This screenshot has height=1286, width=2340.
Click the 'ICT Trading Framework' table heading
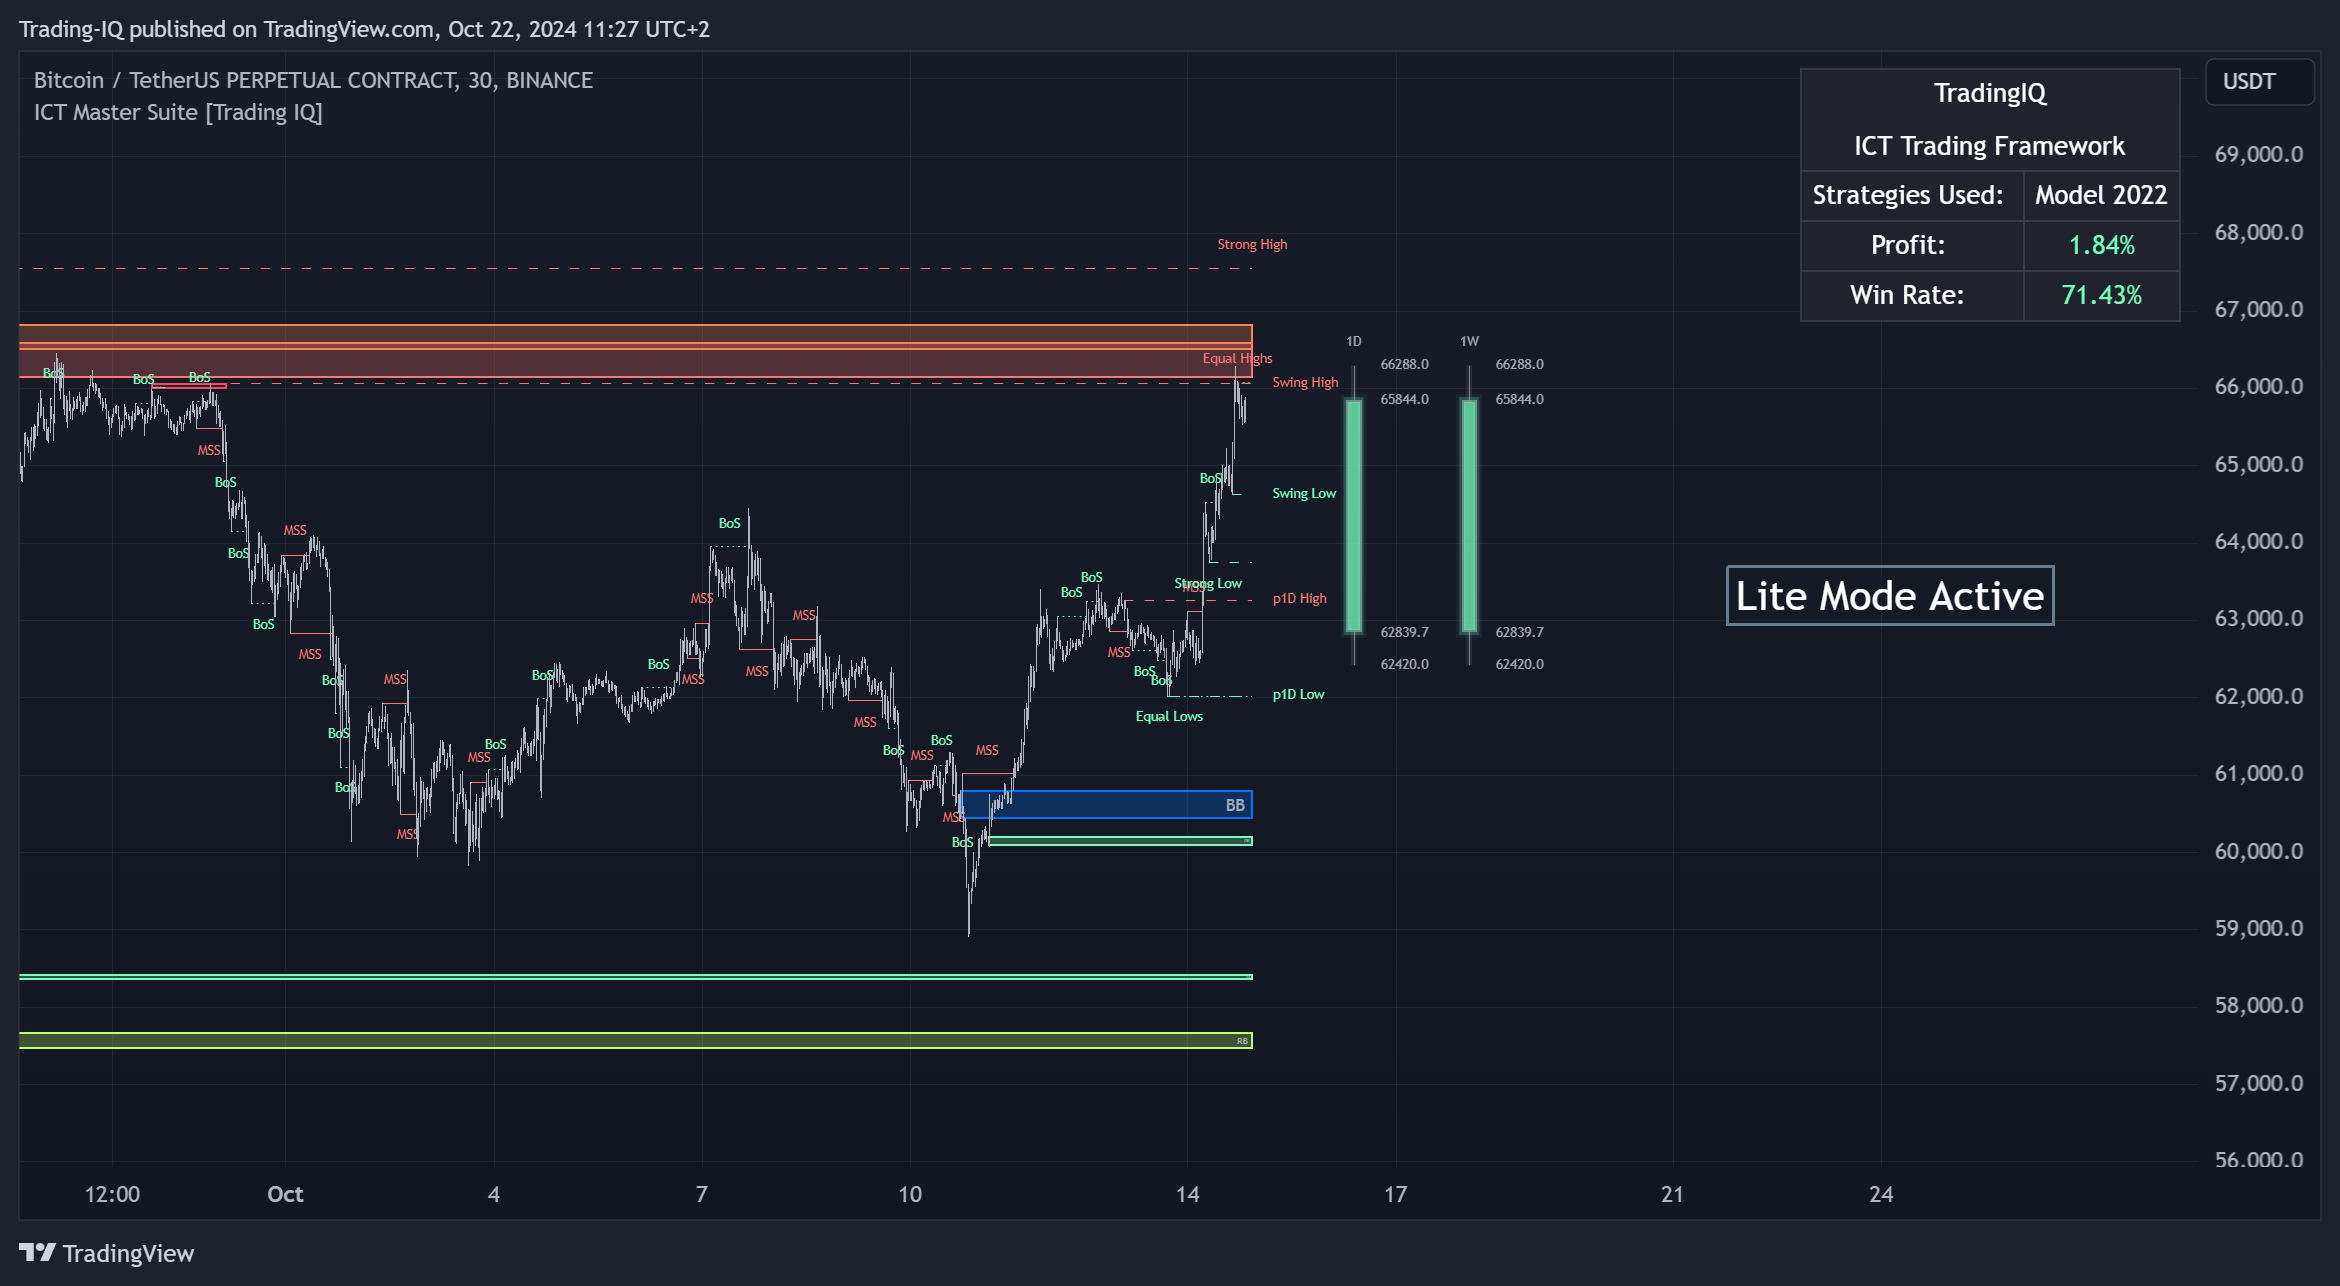click(x=1989, y=146)
